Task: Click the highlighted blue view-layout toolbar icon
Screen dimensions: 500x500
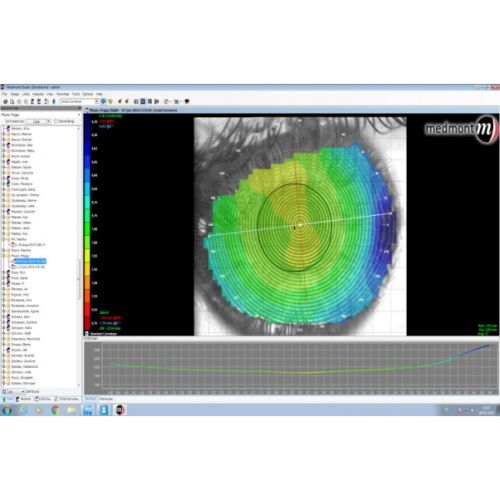Action: (x=143, y=101)
